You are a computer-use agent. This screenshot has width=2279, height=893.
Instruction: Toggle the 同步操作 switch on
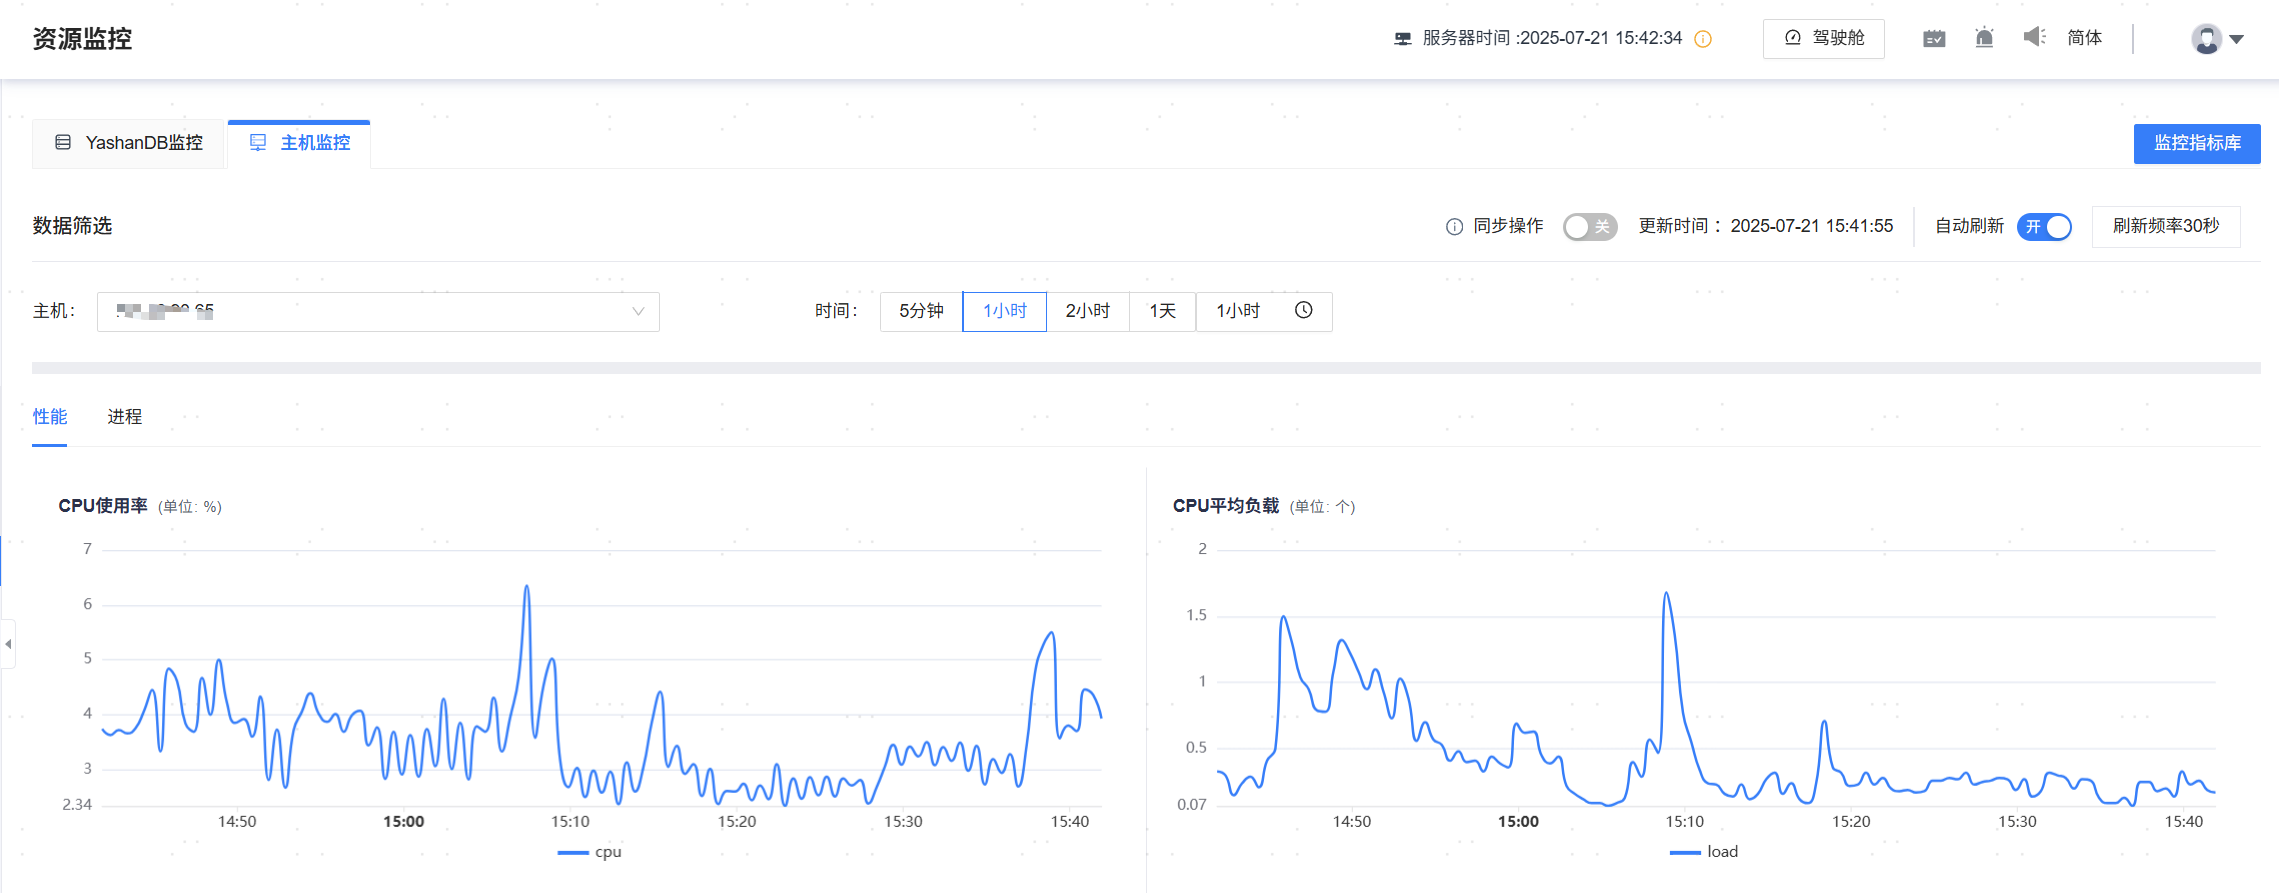(x=1589, y=227)
